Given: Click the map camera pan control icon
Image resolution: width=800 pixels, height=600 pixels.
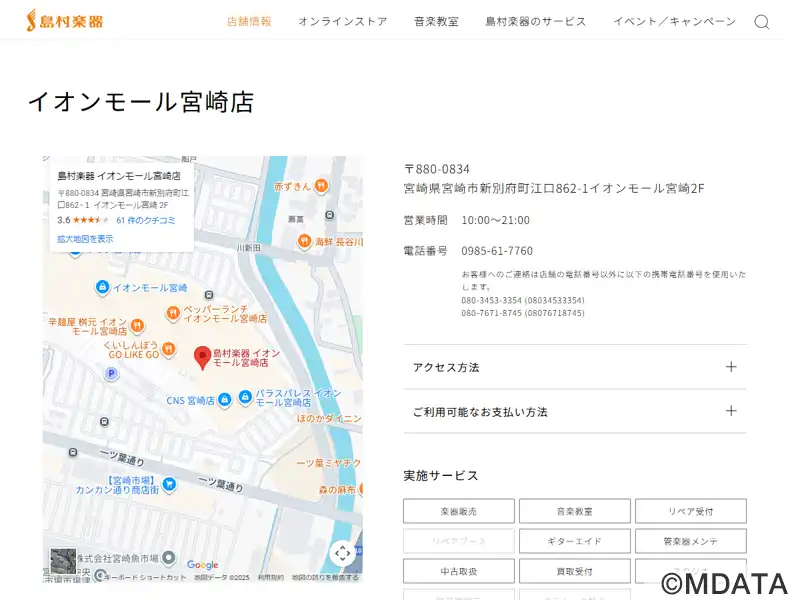Looking at the screenshot, I should coord(342,553).
